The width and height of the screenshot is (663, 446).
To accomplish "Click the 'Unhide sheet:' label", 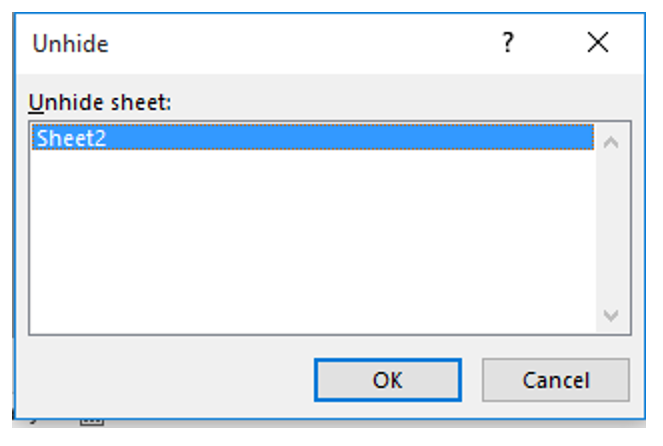I will click(100, 103).
